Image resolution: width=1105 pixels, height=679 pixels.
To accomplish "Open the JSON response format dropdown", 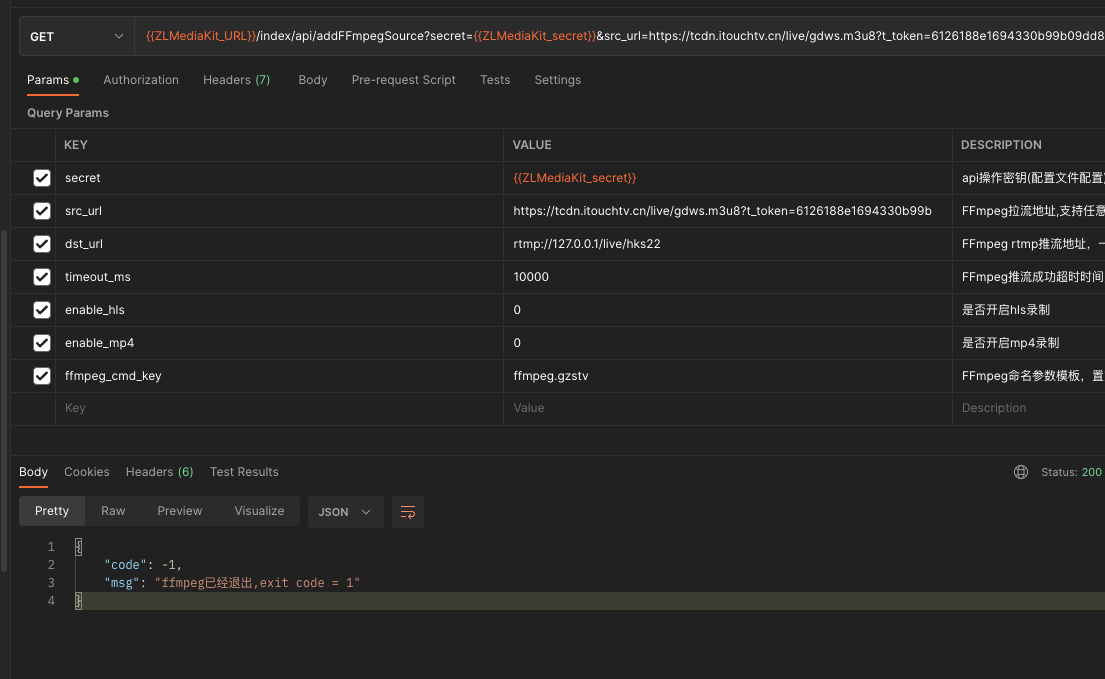I will (x=345, y=511).
